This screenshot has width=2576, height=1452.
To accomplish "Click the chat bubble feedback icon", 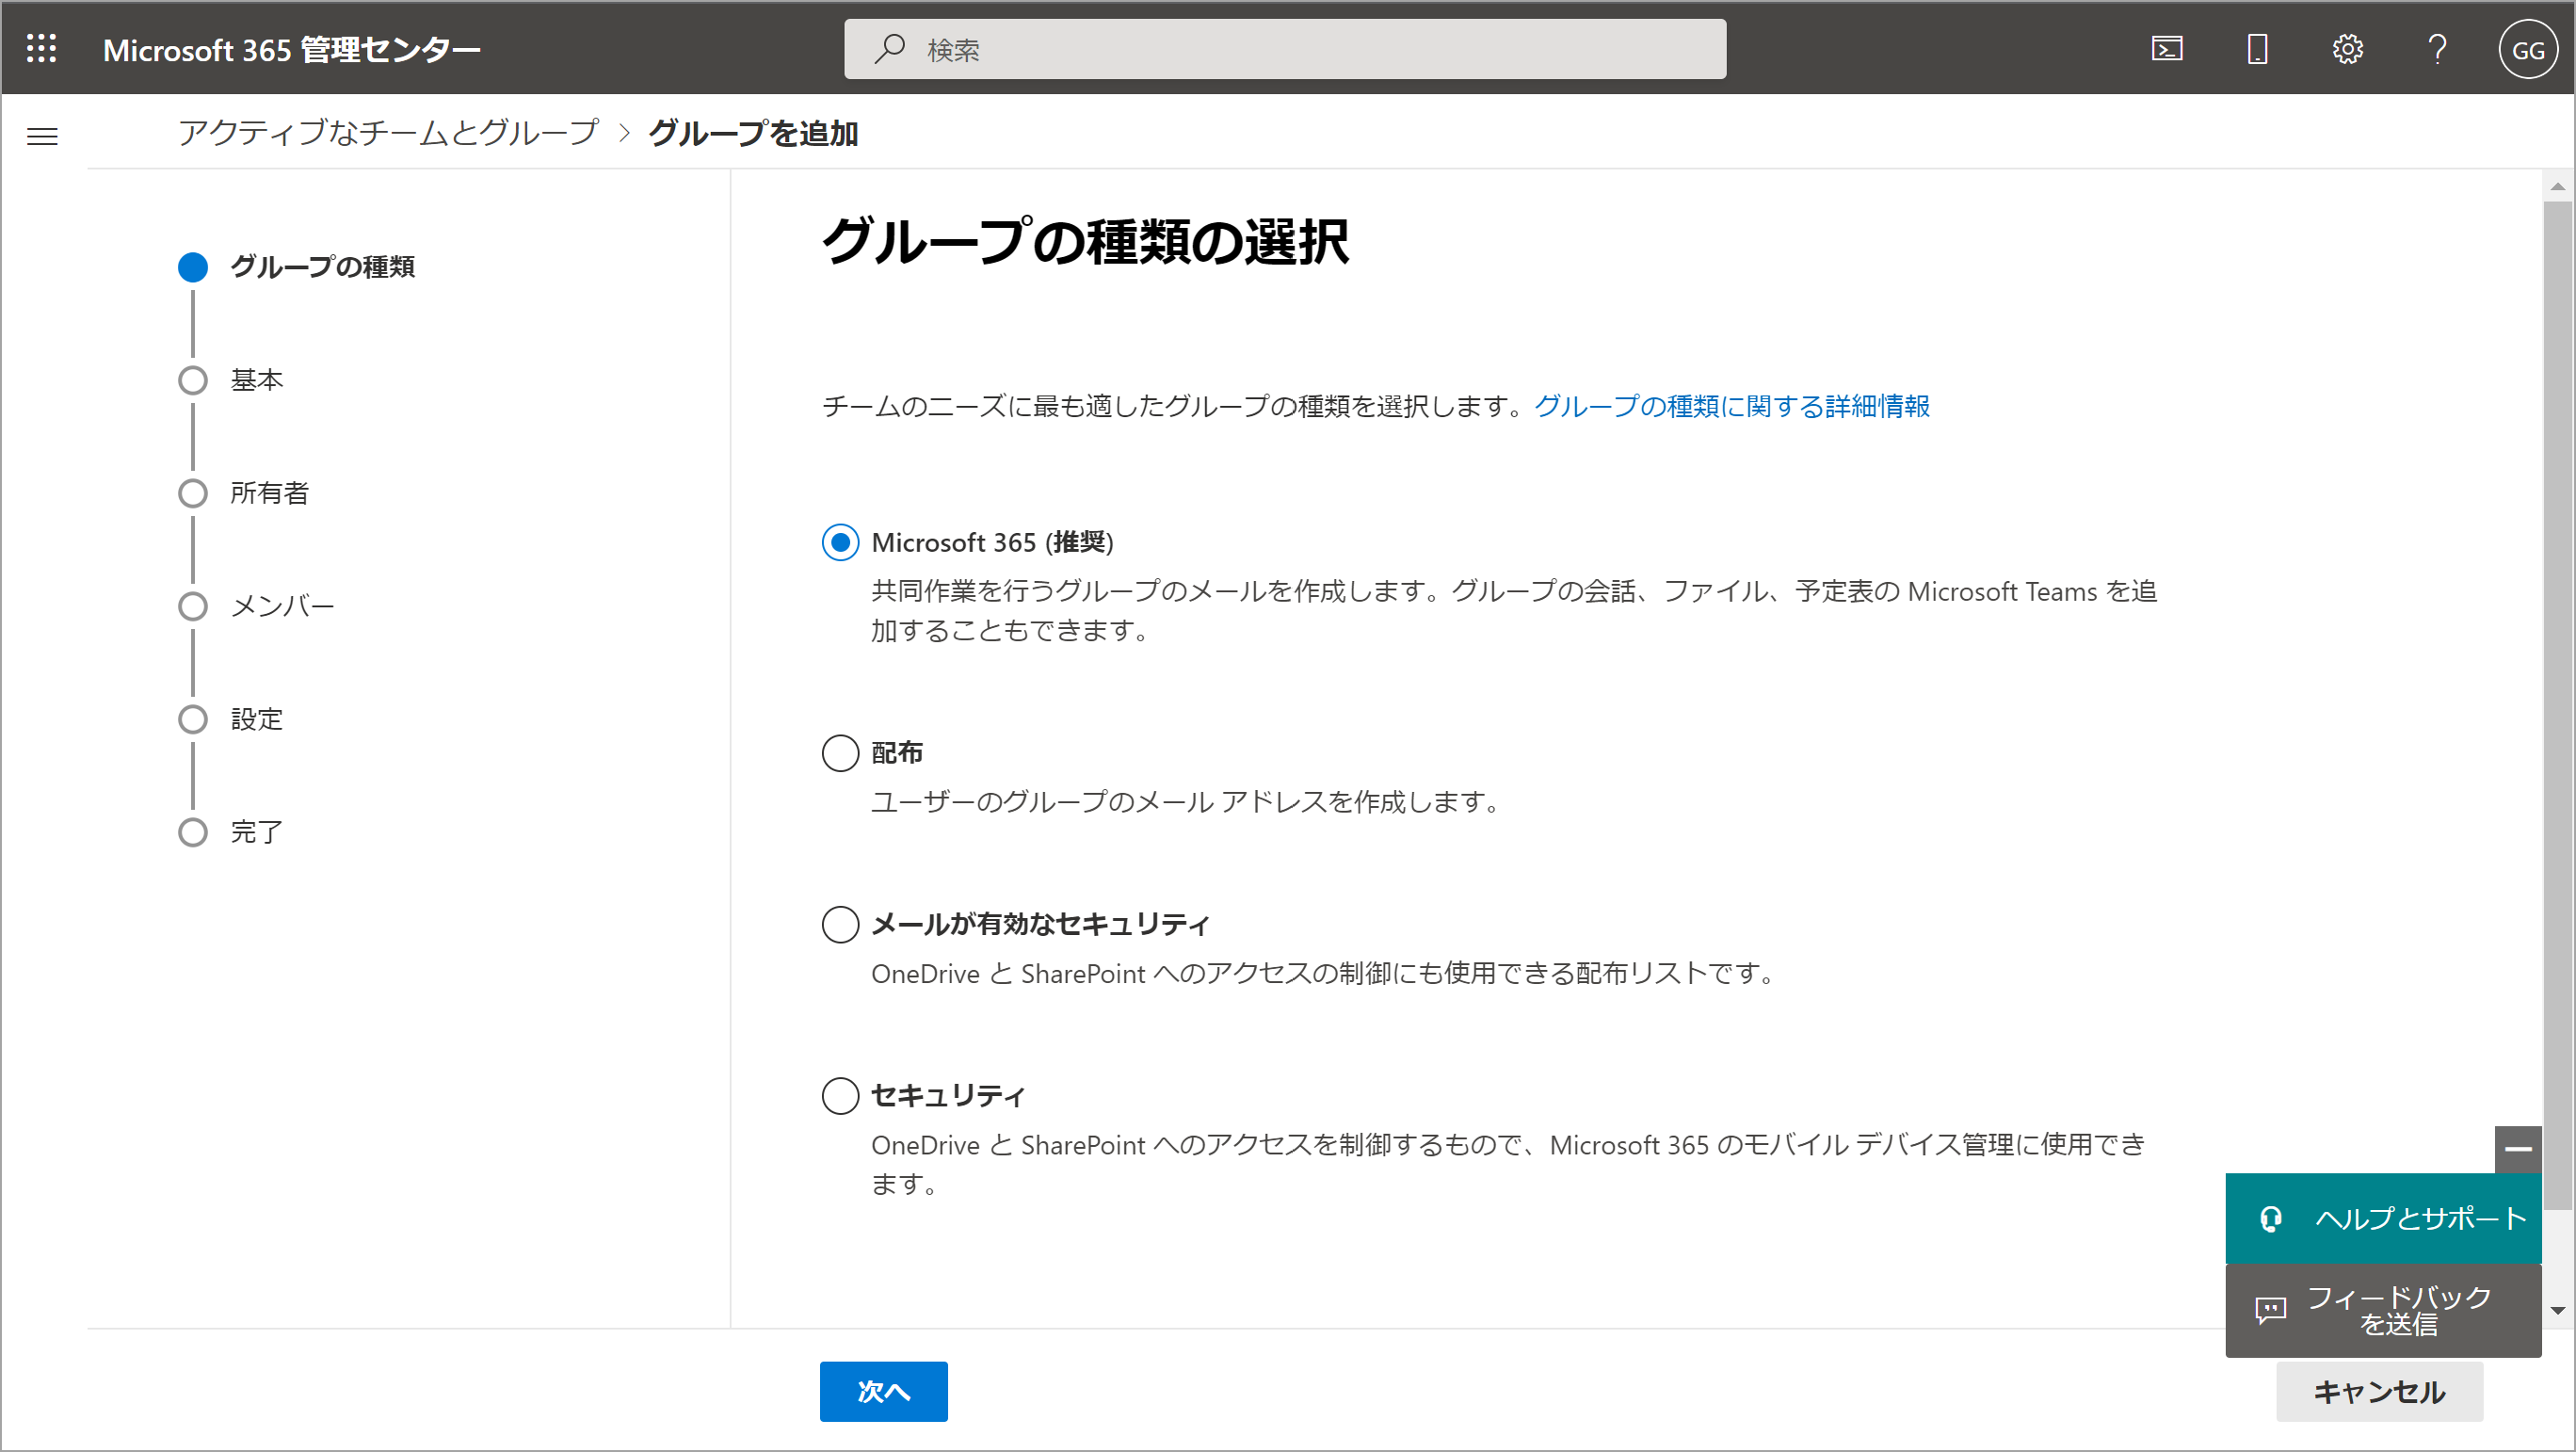I will coord(2271,1310).
